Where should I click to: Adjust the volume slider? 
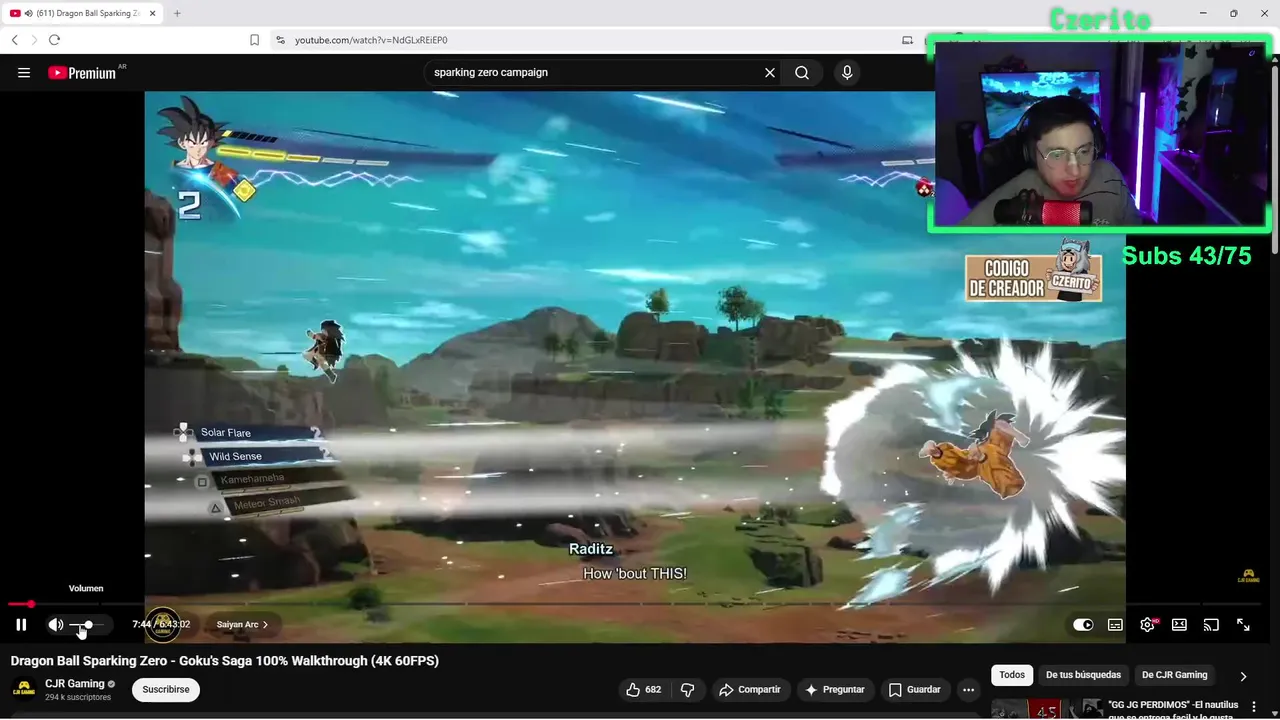click(88, 625)
